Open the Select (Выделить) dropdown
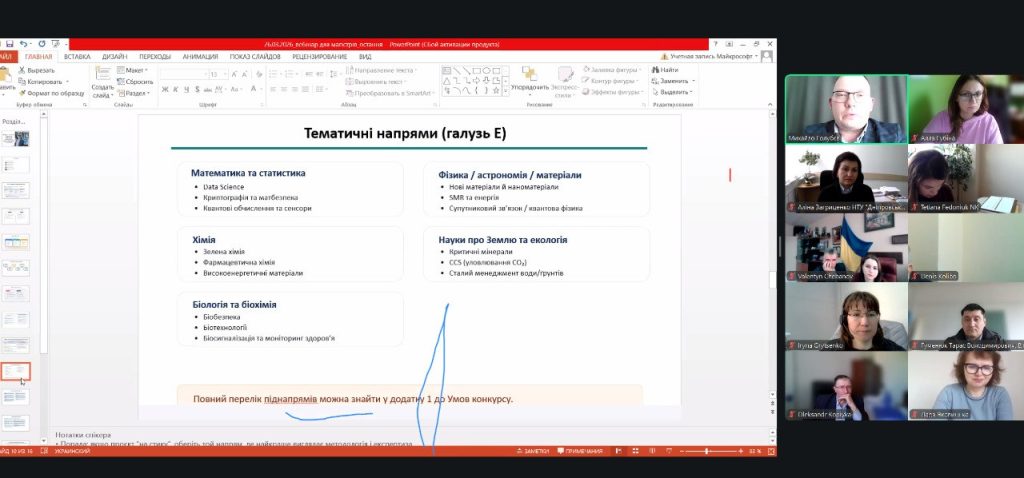Viewport: 1024px width, 478px height. [671, 92]
